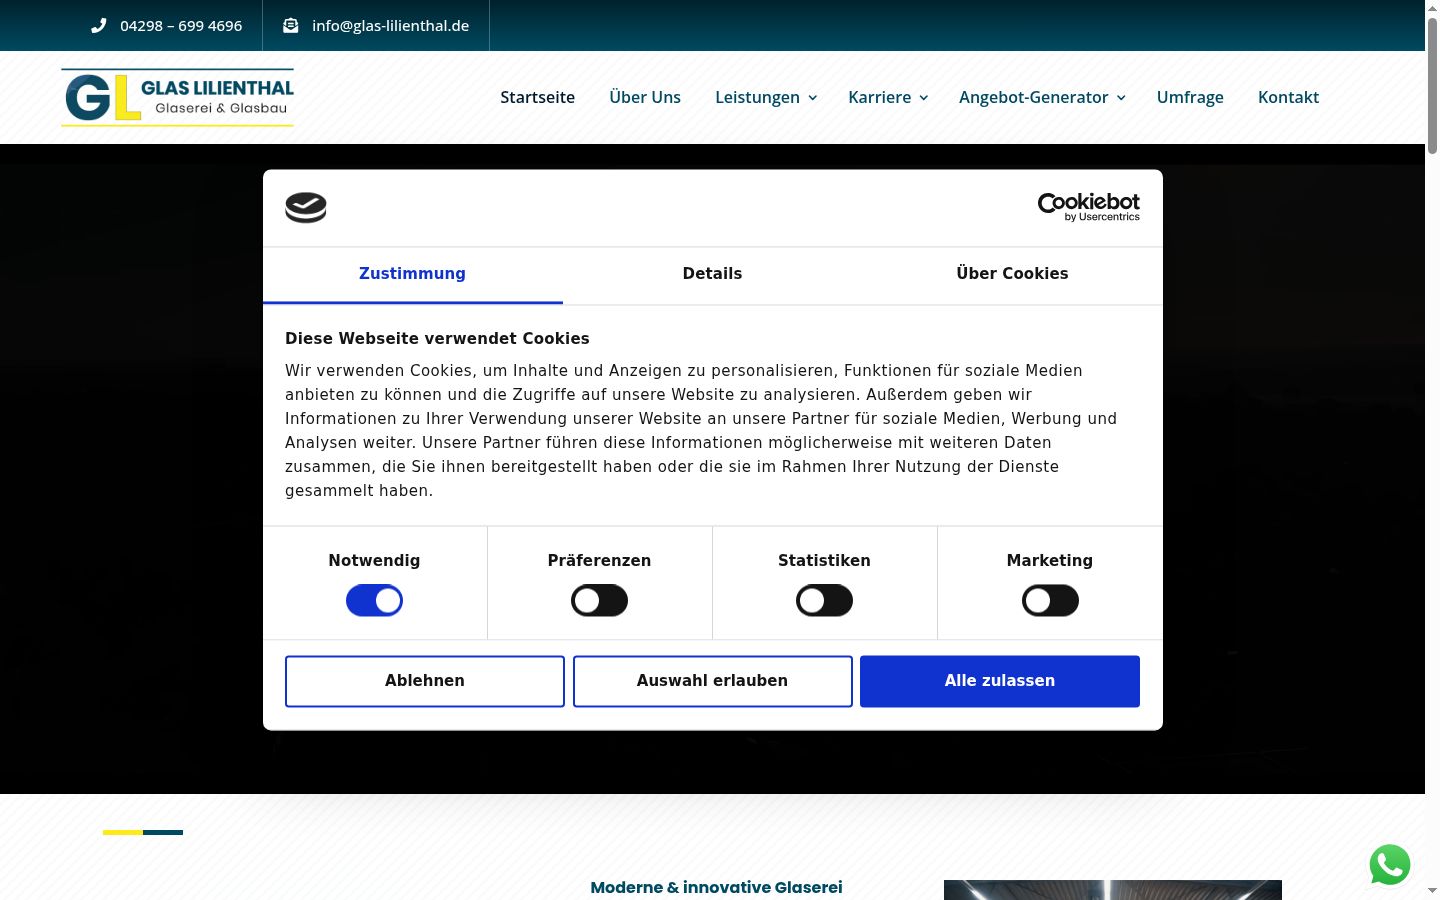Switch to the Details tab

coord(712,274)
